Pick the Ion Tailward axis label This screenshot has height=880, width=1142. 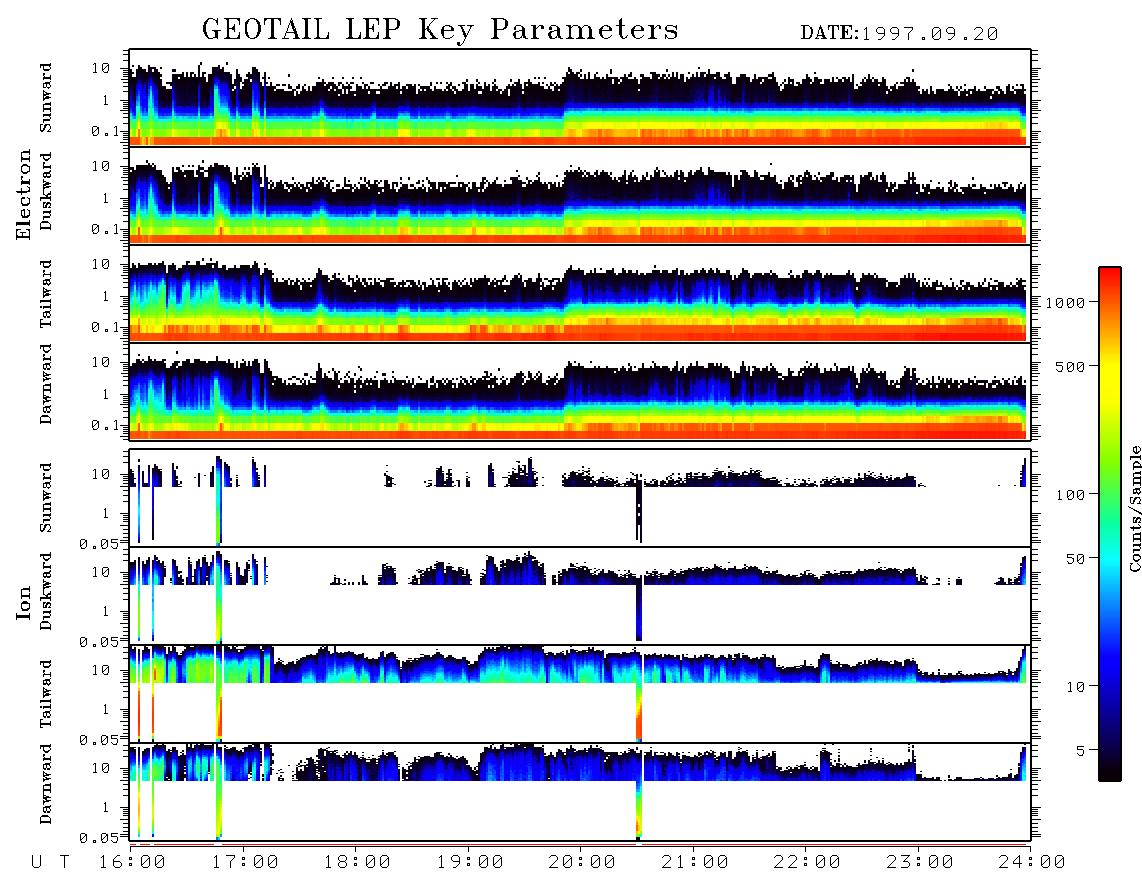coord(46,694)
